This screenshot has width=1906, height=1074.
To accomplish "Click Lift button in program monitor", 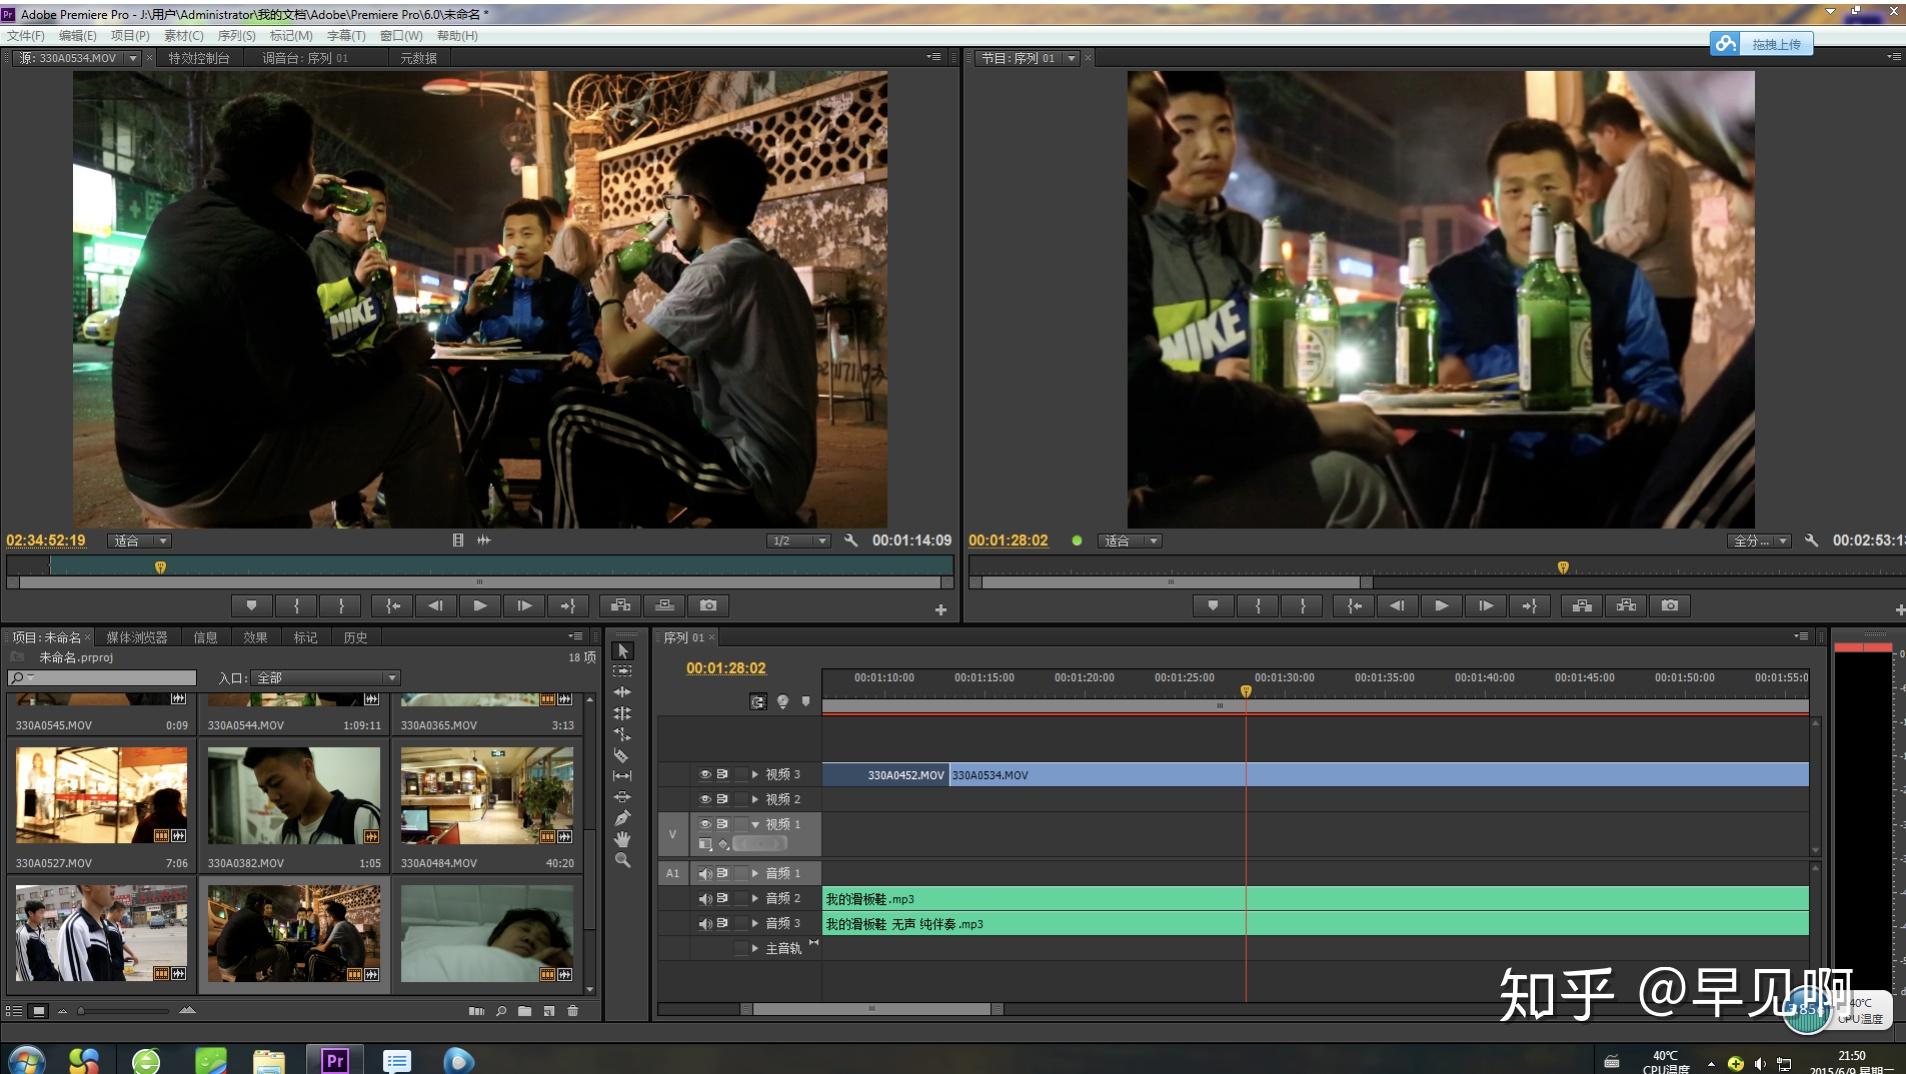I will [1582, 606].
